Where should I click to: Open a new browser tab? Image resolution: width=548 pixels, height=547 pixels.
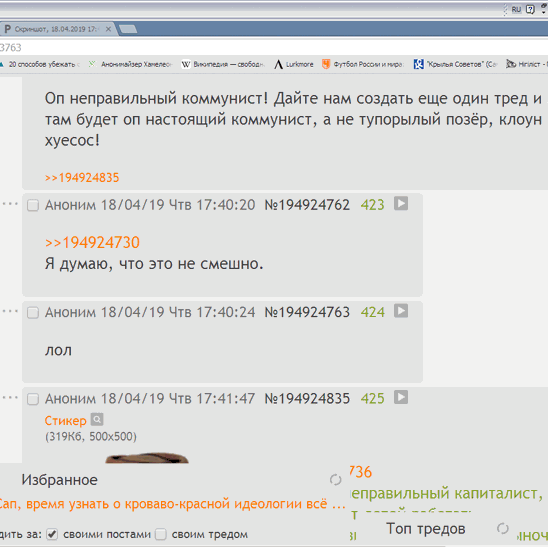tap(128, 29)
